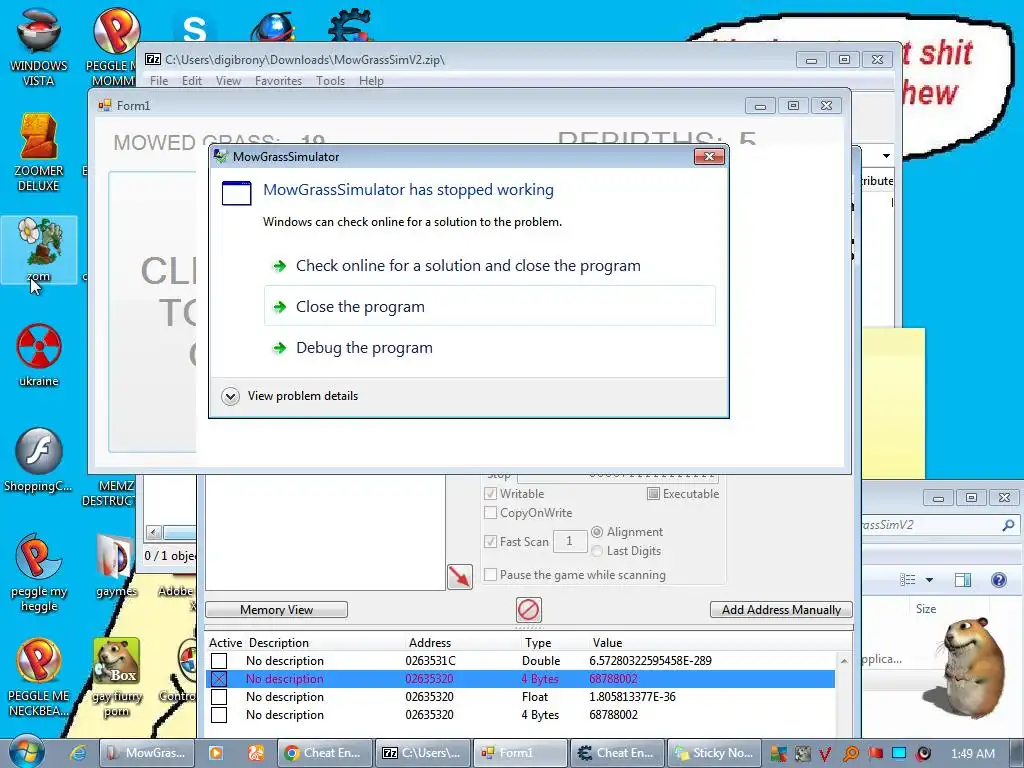The image size is (1024, 768).
Task: Select the peggle my heggle desktop icon
Action: pos(39,573)
